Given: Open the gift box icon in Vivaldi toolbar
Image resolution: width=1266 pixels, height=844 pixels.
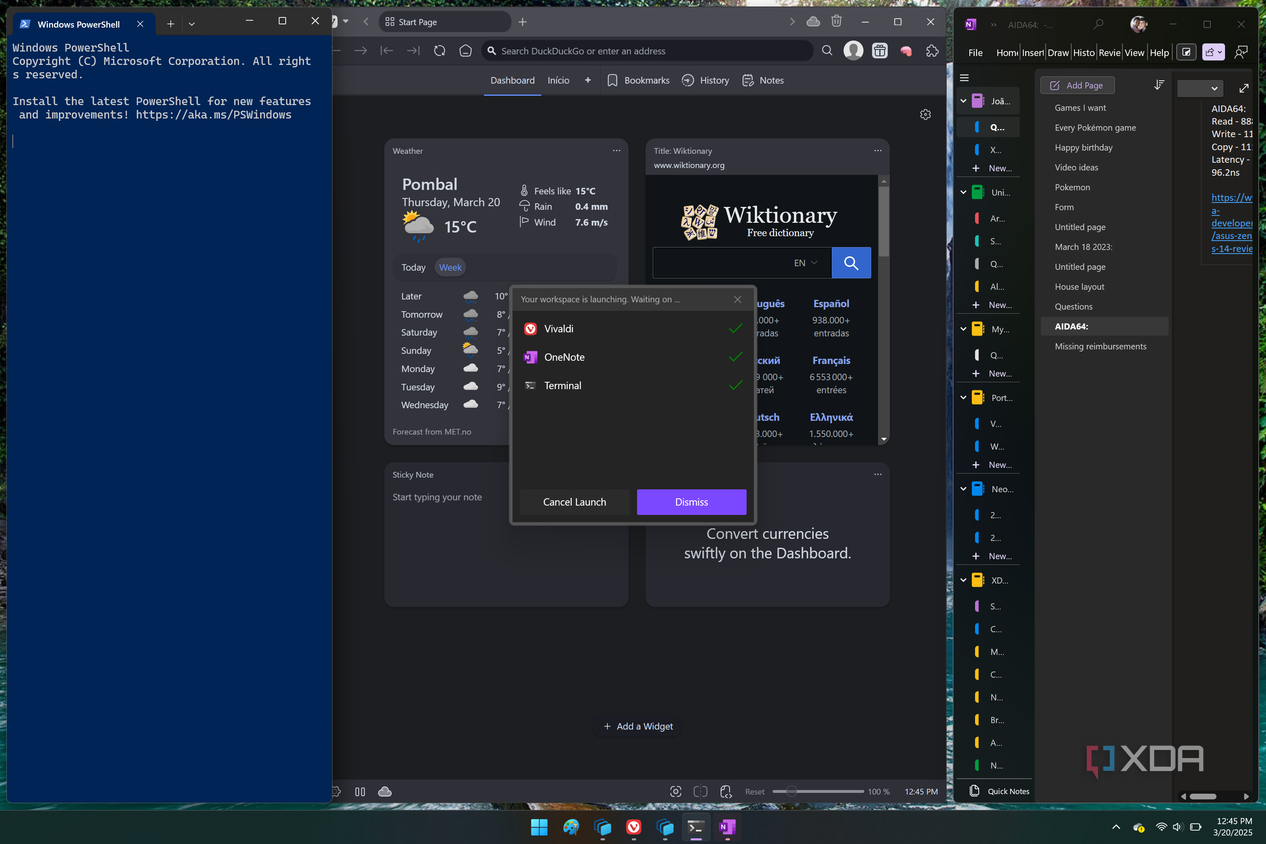Looking at the screenshot, I should (x=880, y=51).
